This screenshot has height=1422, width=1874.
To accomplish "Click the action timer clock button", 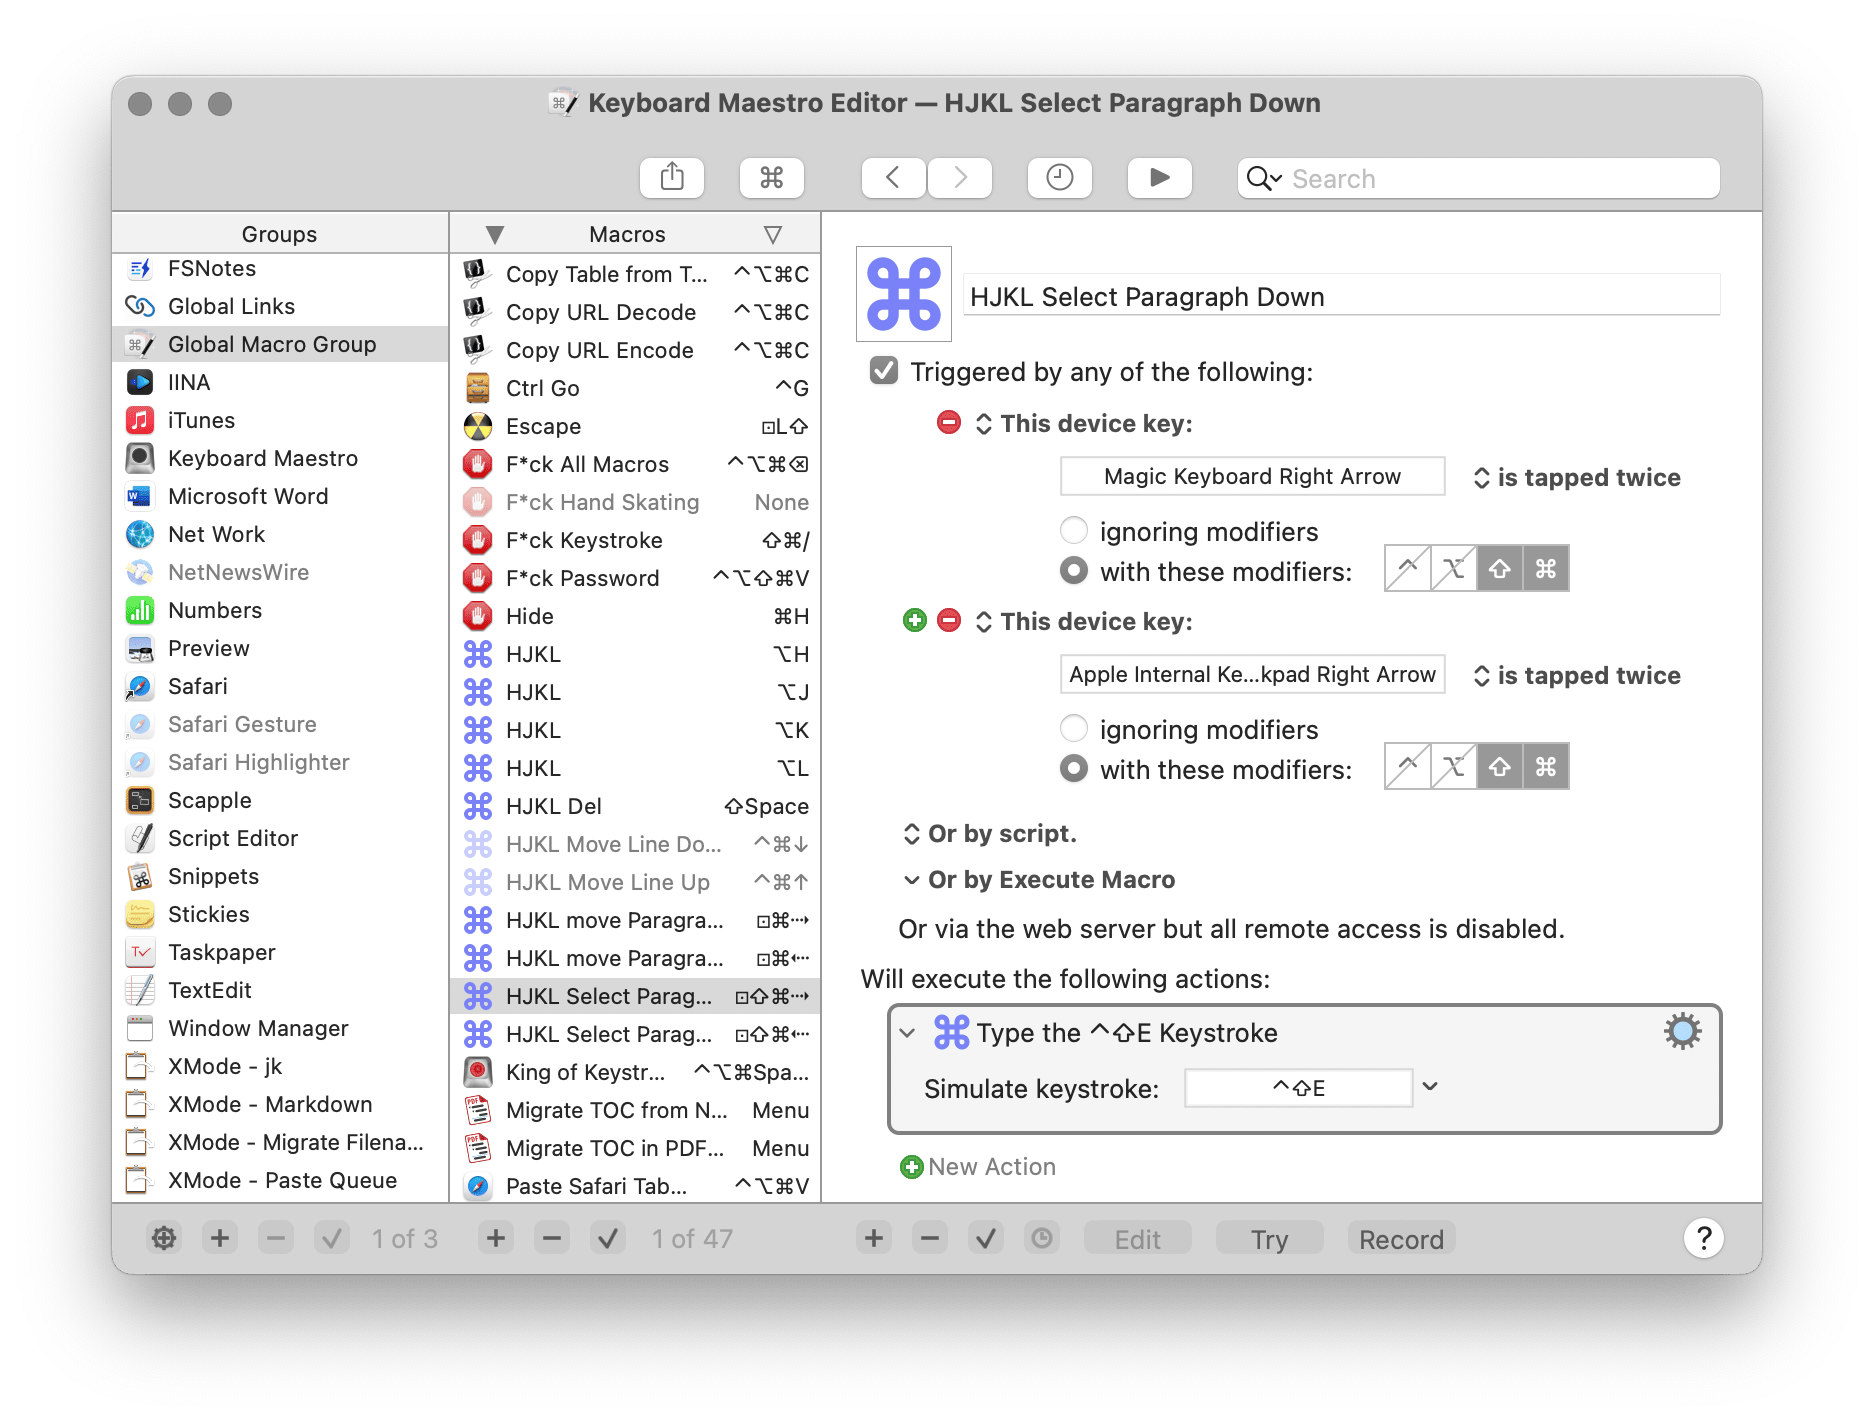I will (x=1042, y=1238).
